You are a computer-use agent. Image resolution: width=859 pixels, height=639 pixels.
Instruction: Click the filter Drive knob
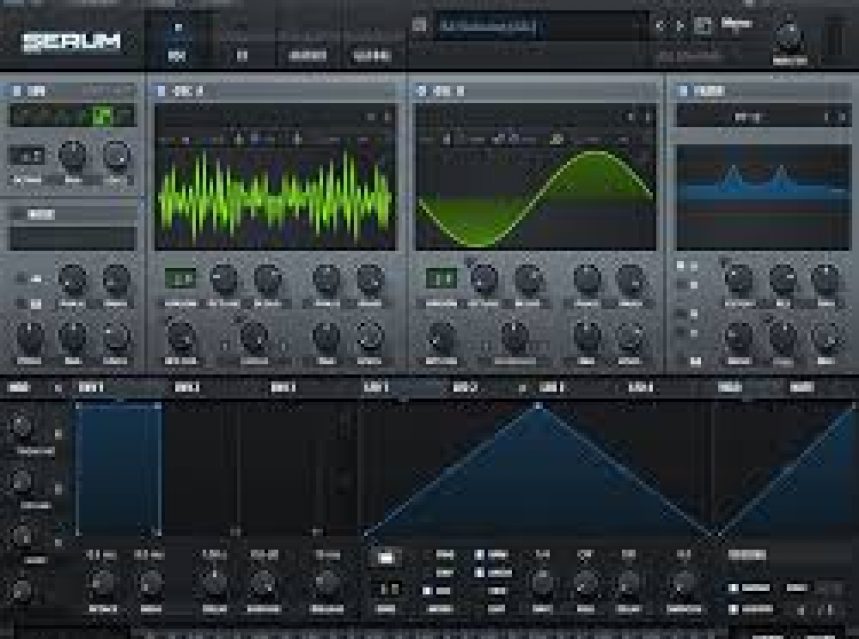pyautogui.click(x=739, y=336)
